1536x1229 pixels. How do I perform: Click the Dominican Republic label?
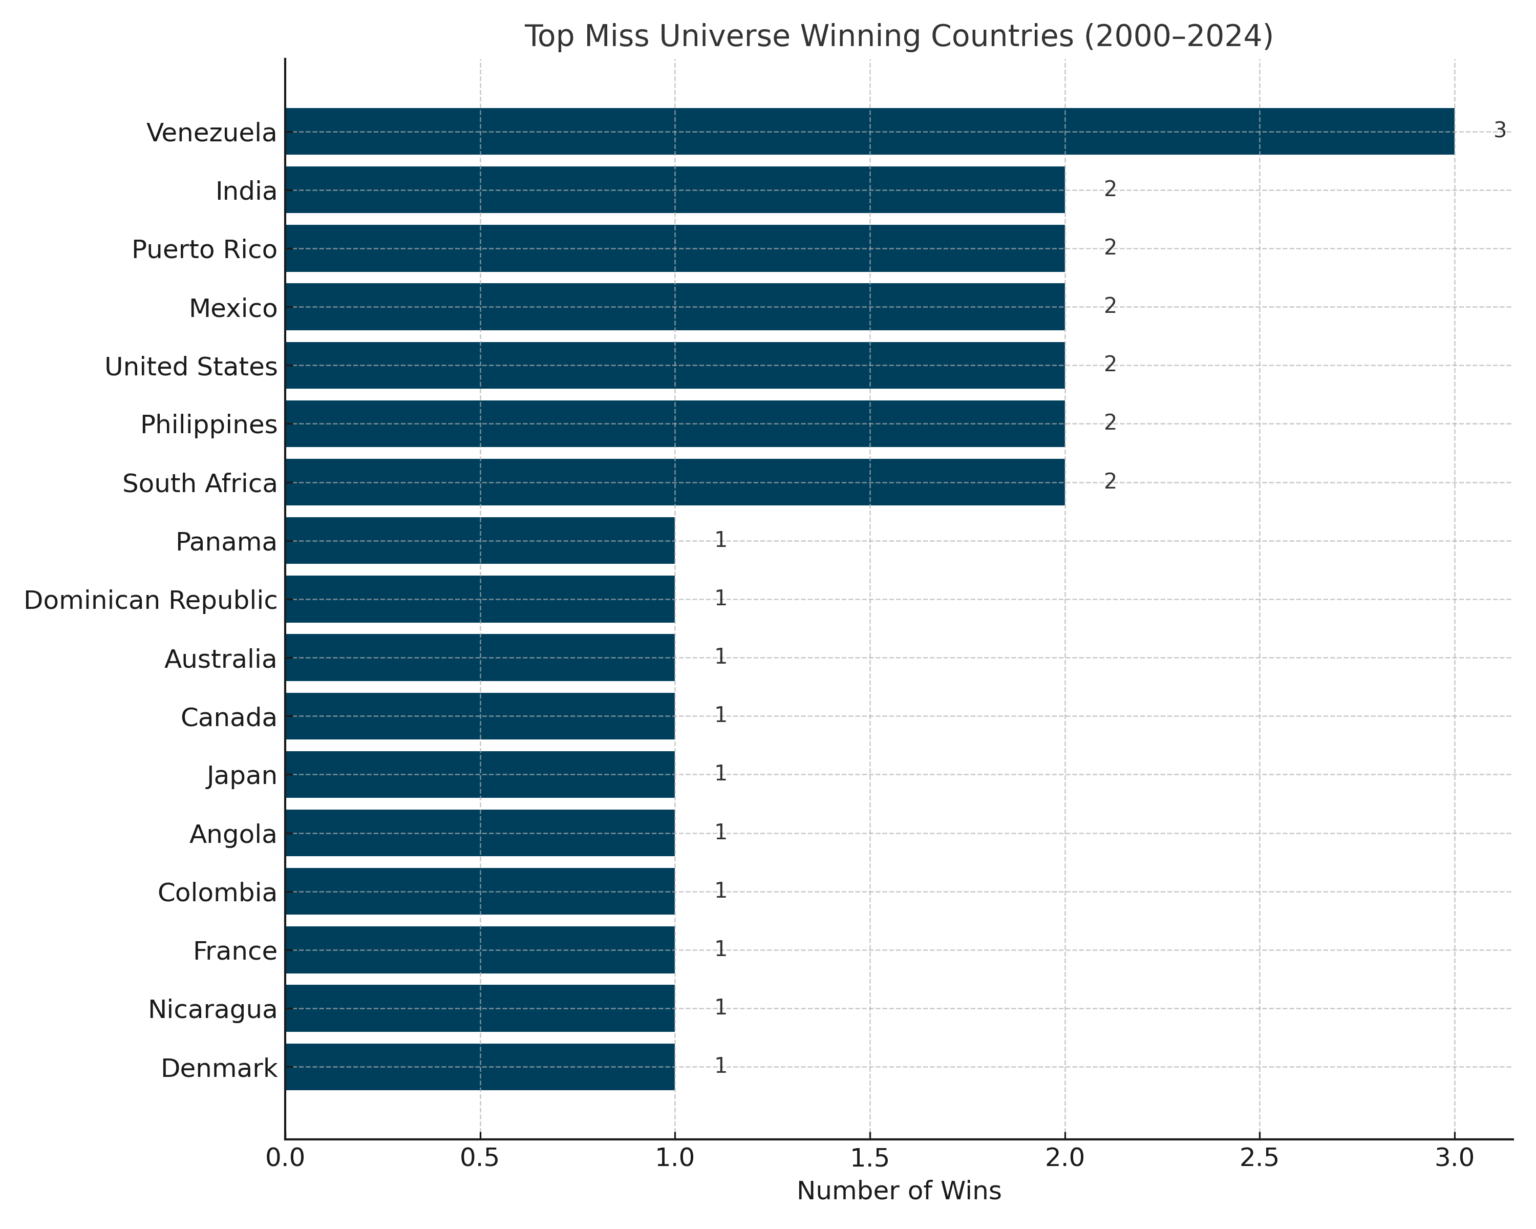click(x=151, y=600)
